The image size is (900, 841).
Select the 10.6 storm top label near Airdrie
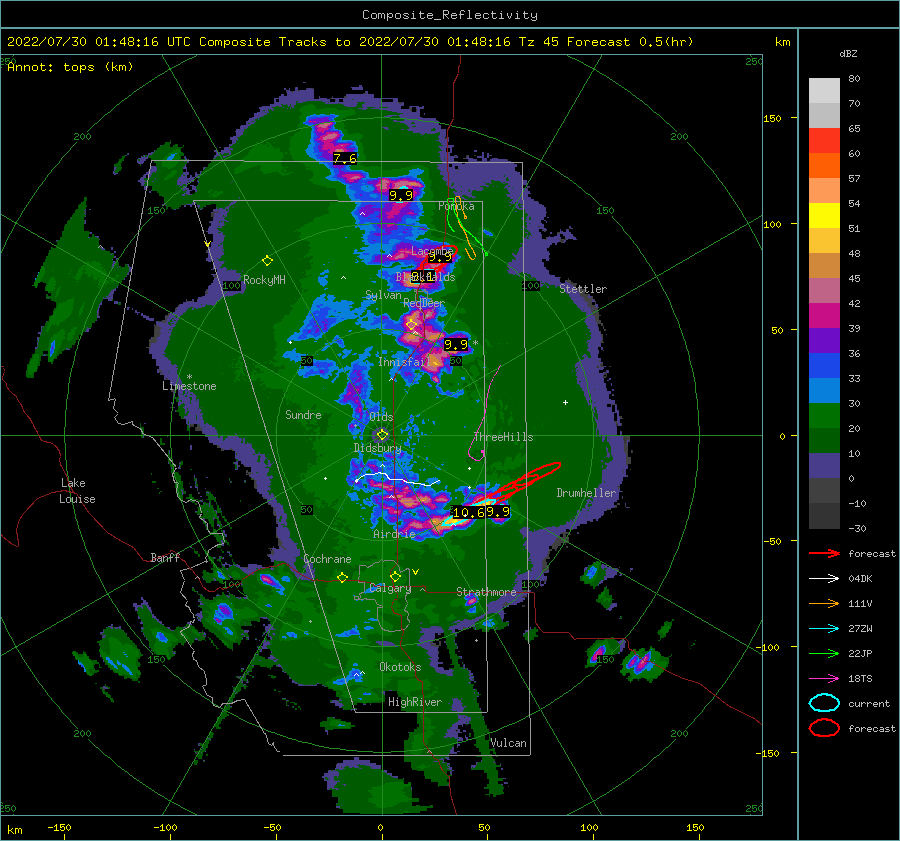pyautogui.click(x=469, y=512)
